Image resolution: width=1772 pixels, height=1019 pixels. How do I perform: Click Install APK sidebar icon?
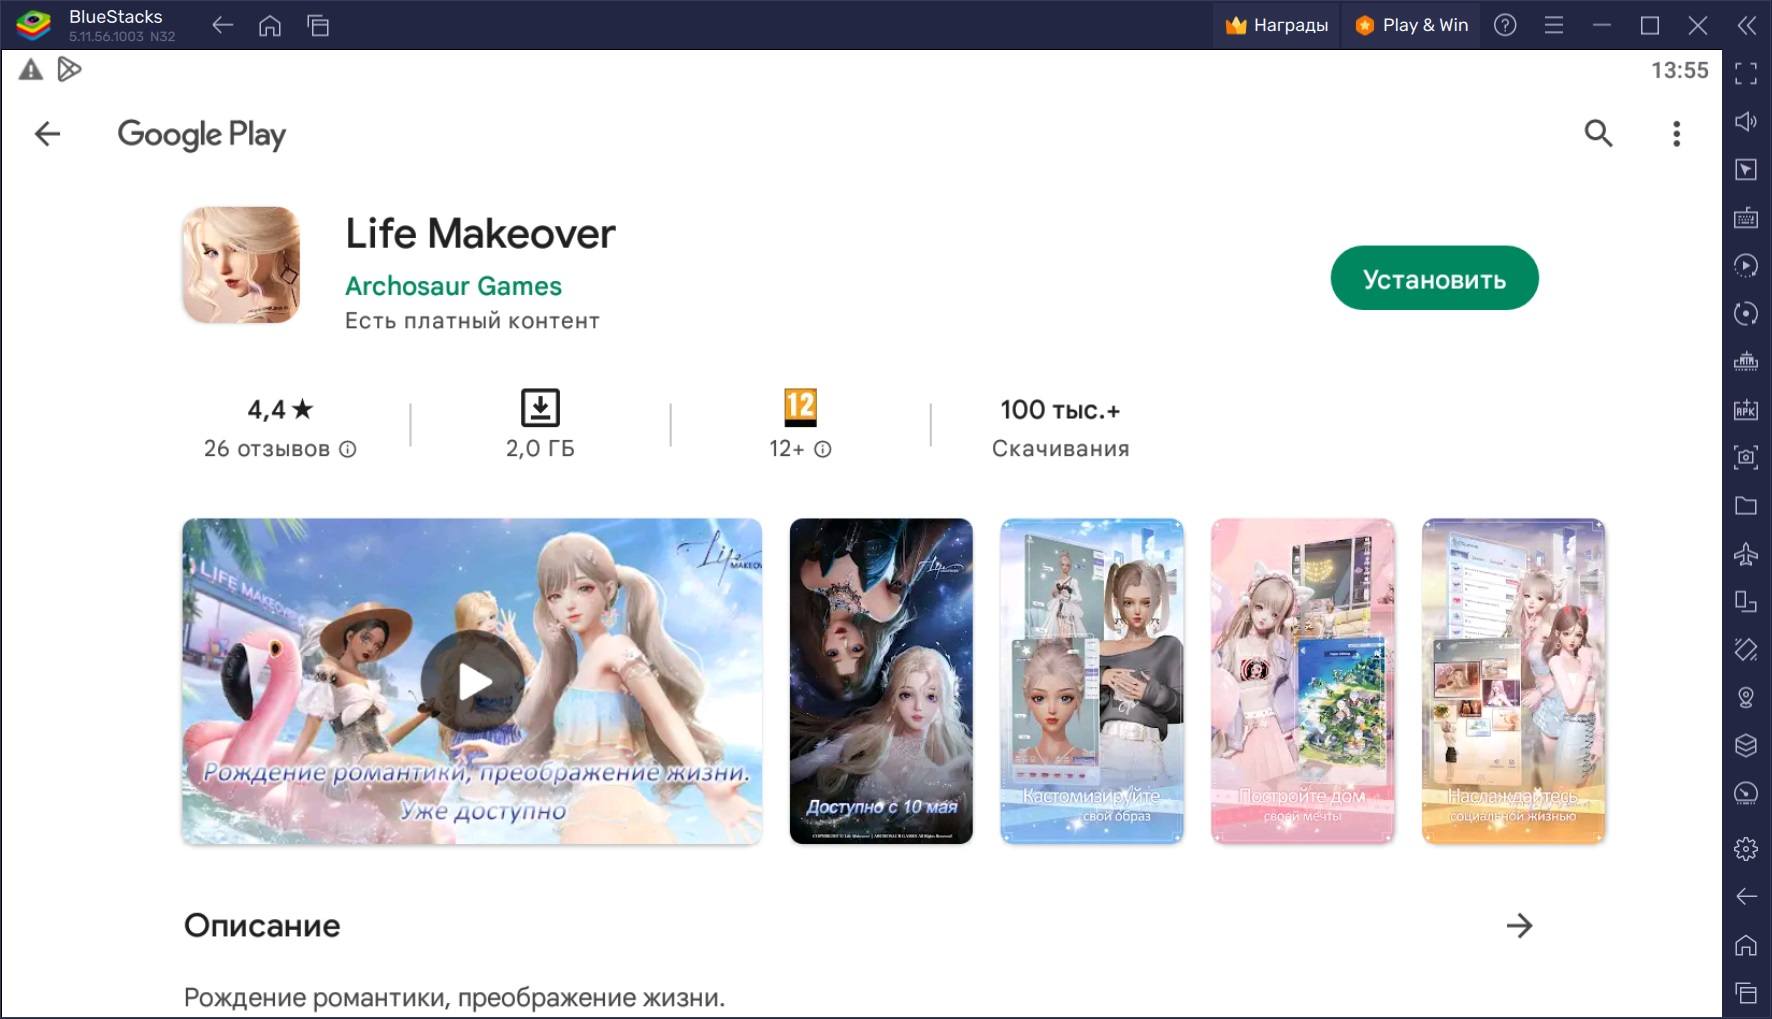[x=1746, y=409]
